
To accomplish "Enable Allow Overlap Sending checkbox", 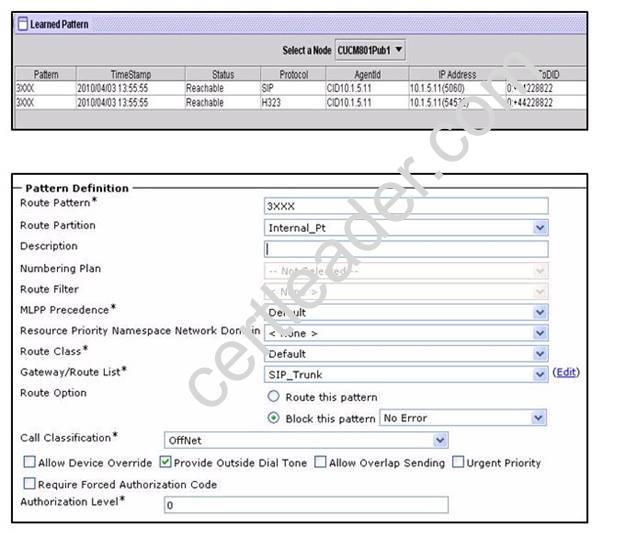I will click(320, 462).
